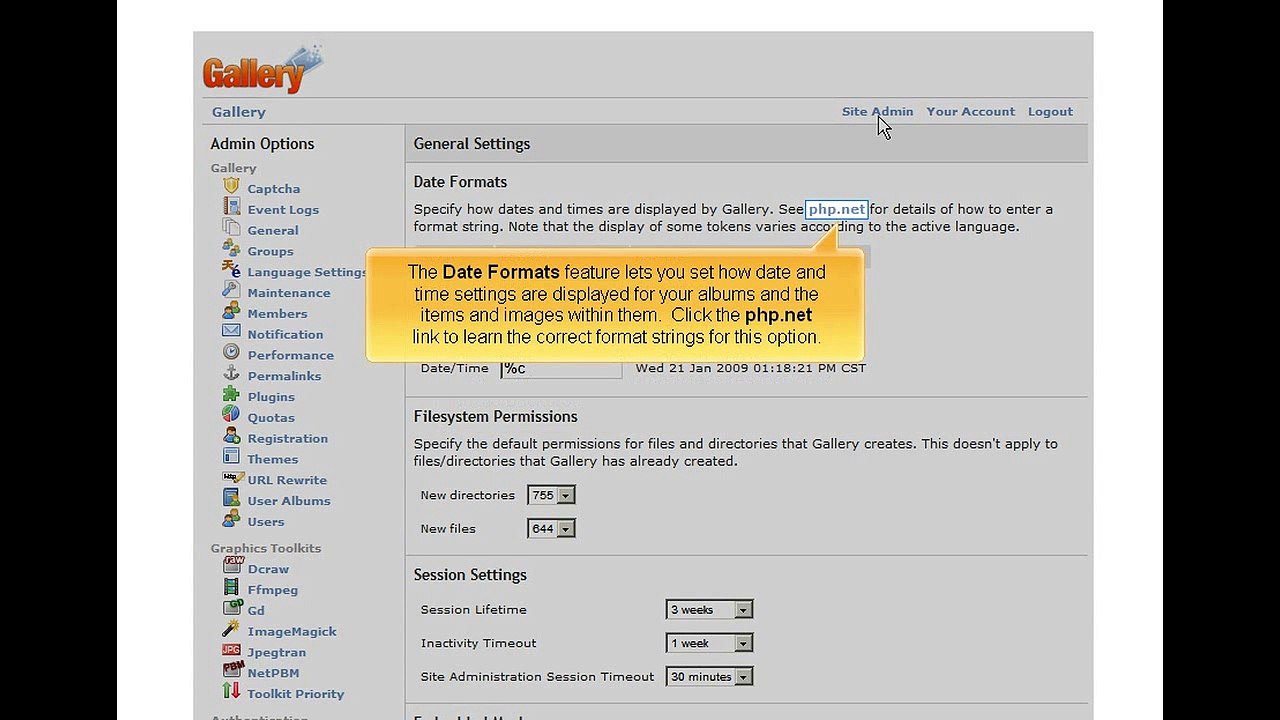Open the Inactivity Timeout dropdown

(709, 644)
